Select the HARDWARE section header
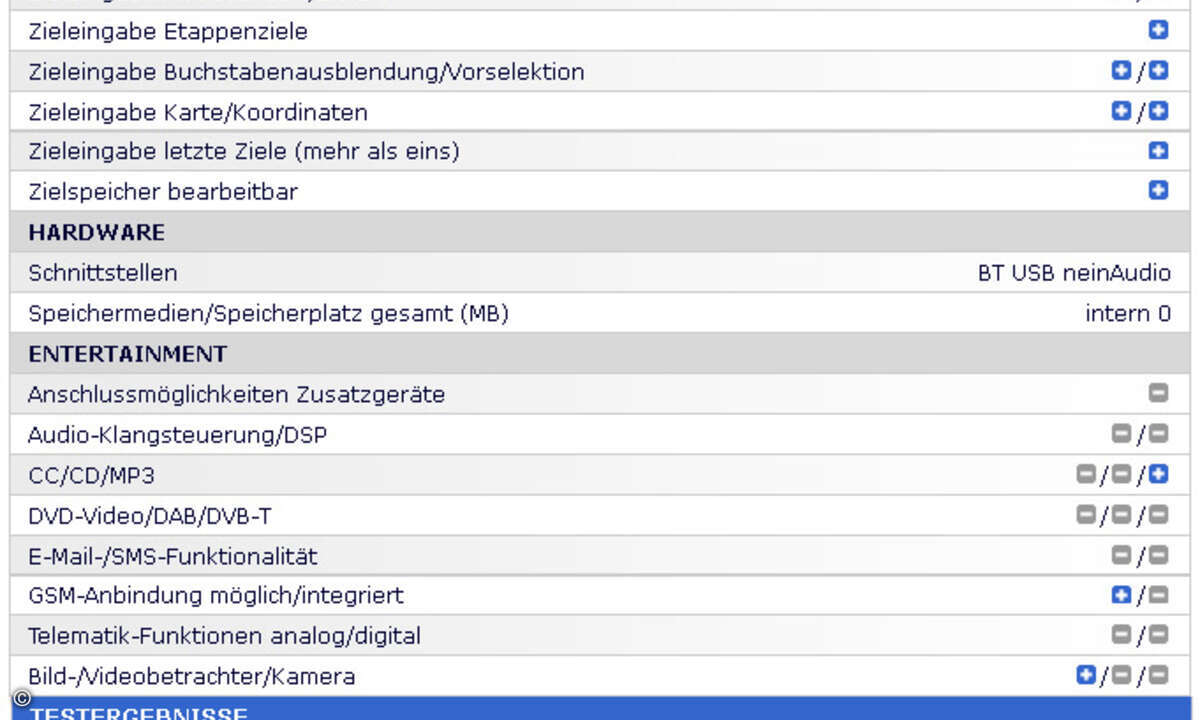The image size is (1200, 720). [600, 232]
